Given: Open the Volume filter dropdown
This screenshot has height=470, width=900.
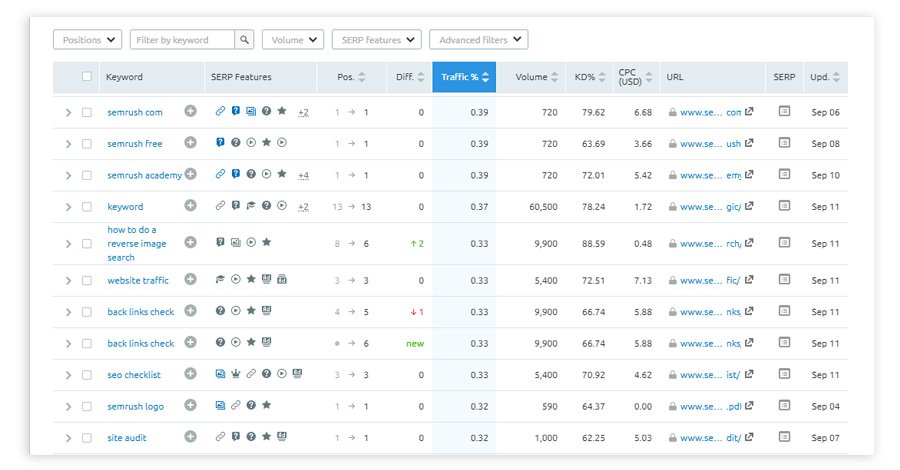Looking at the screenshot, I should point(293,40).
